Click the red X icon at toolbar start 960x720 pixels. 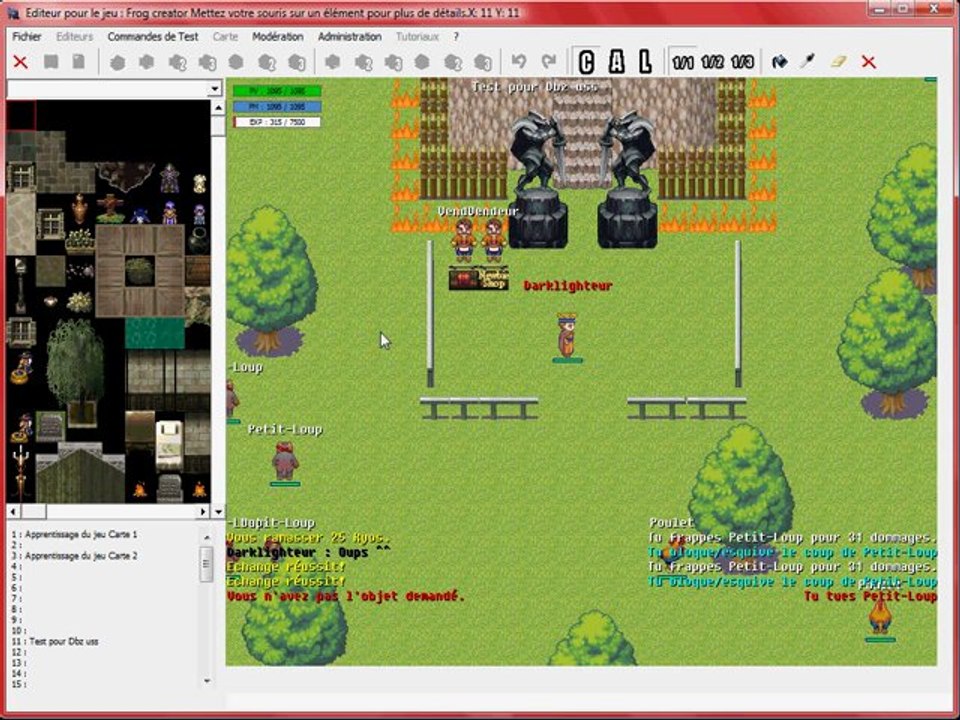tap(21, 62)
